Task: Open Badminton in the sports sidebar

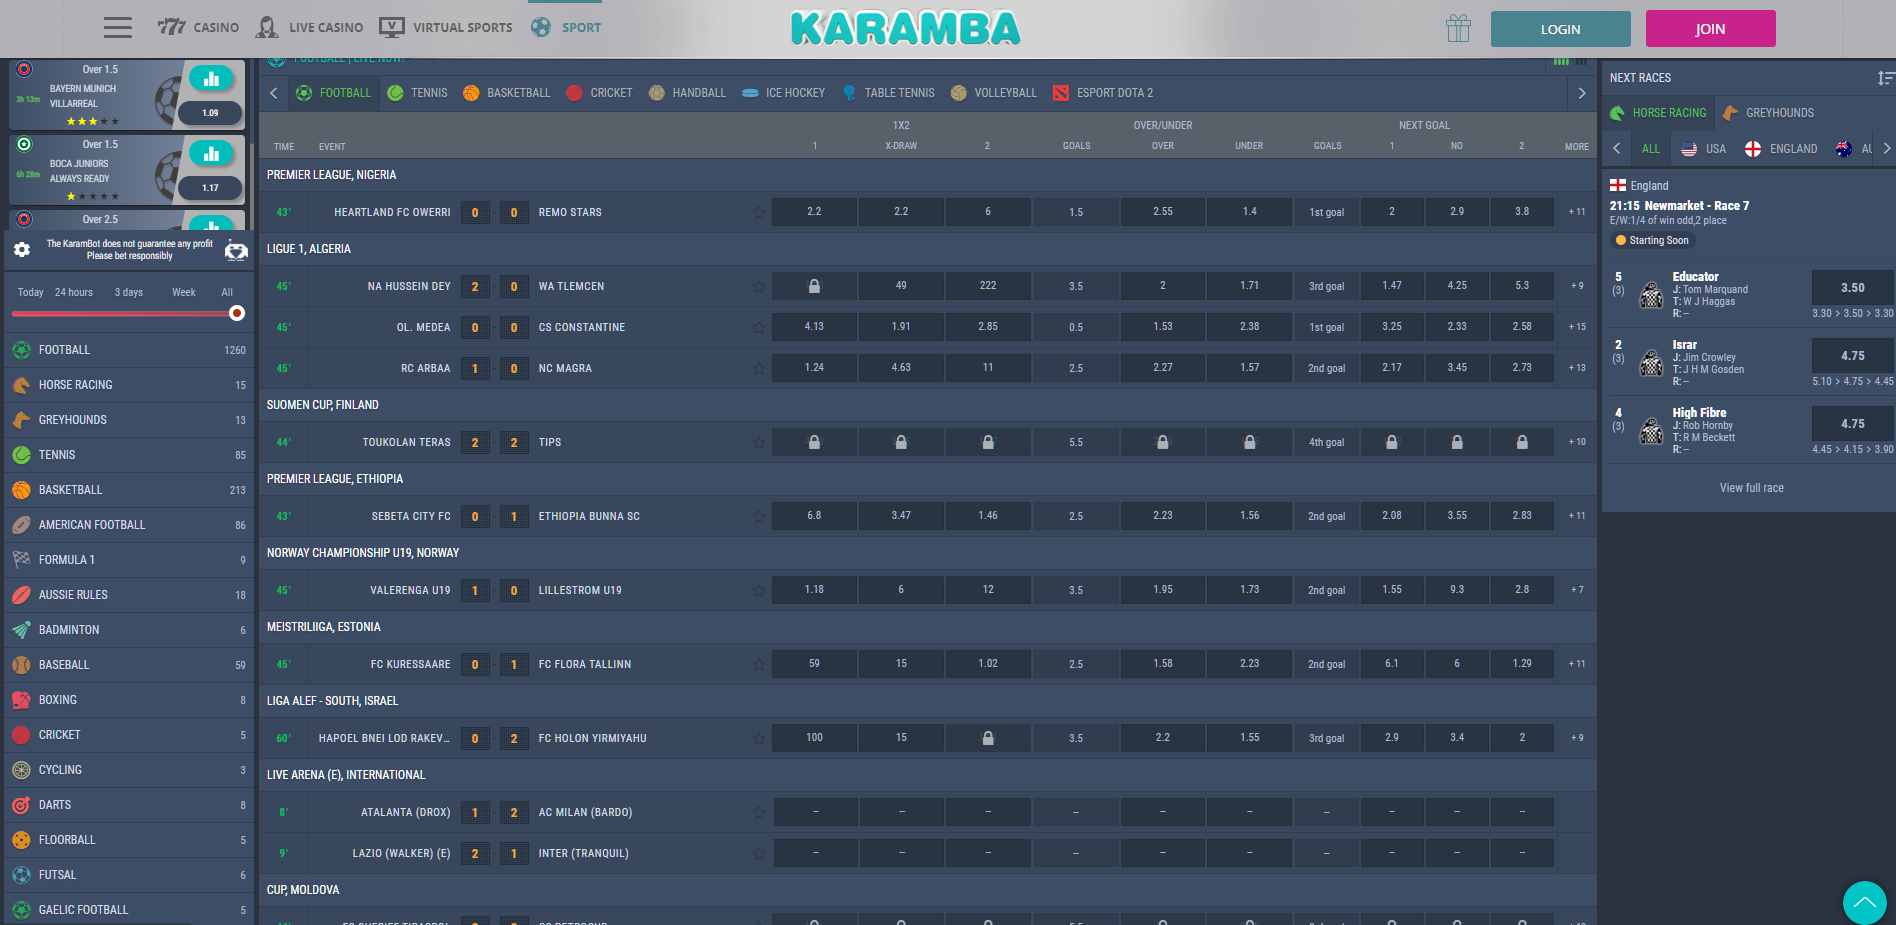Action: pyautogui.click(x=129, y=630)
